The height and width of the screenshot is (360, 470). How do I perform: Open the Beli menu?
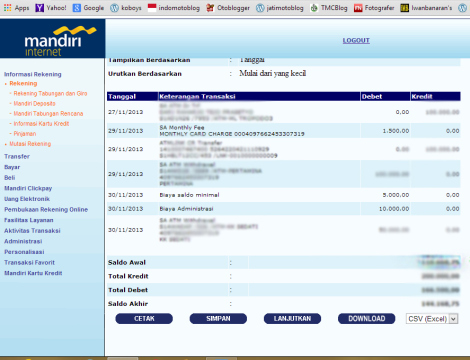pos(10,178)
